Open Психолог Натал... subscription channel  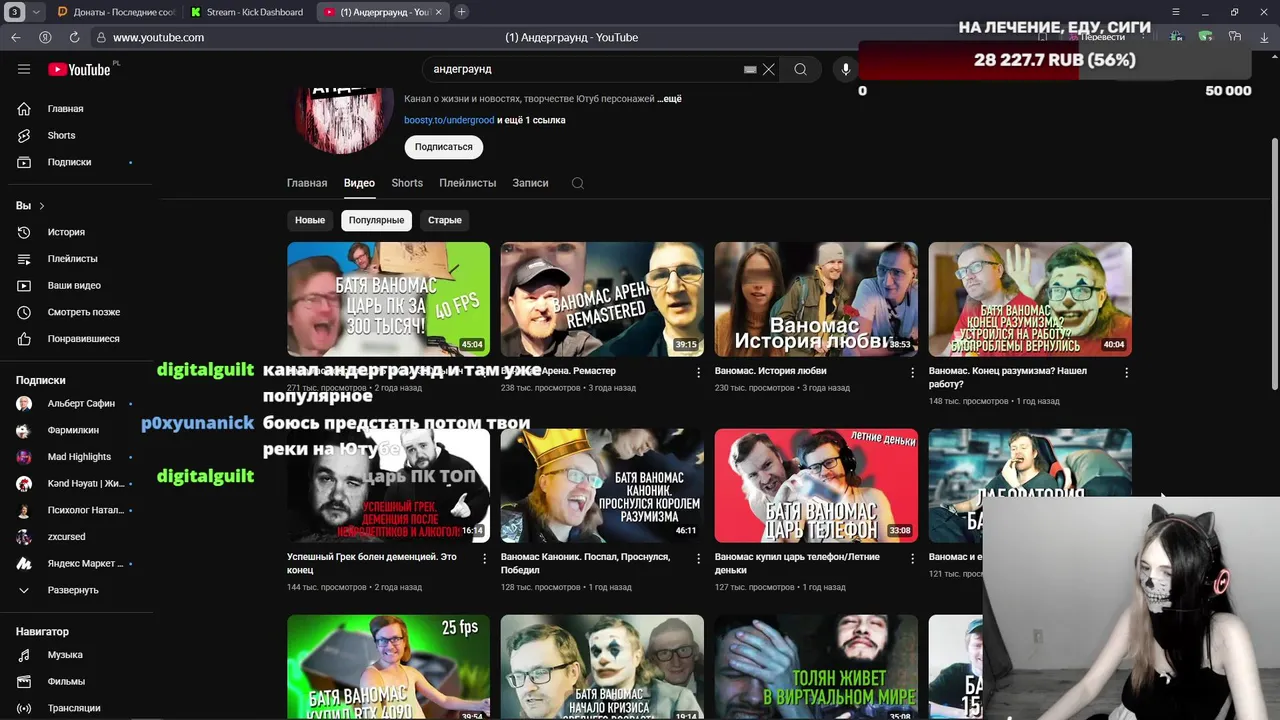tap(85, 510)
